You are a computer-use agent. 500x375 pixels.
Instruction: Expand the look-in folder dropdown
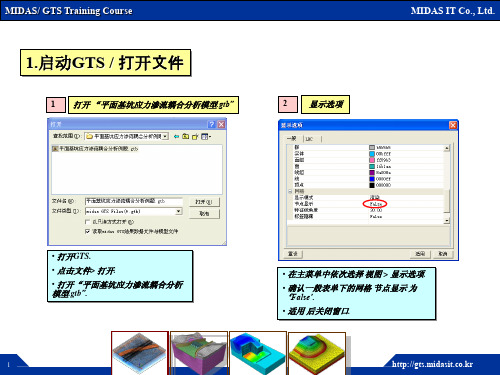[165, 136]
